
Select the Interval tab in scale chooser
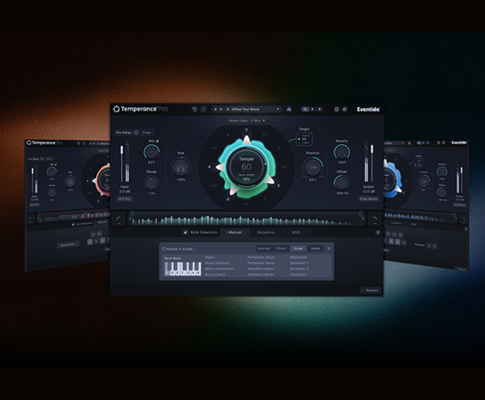coord(264,249)
